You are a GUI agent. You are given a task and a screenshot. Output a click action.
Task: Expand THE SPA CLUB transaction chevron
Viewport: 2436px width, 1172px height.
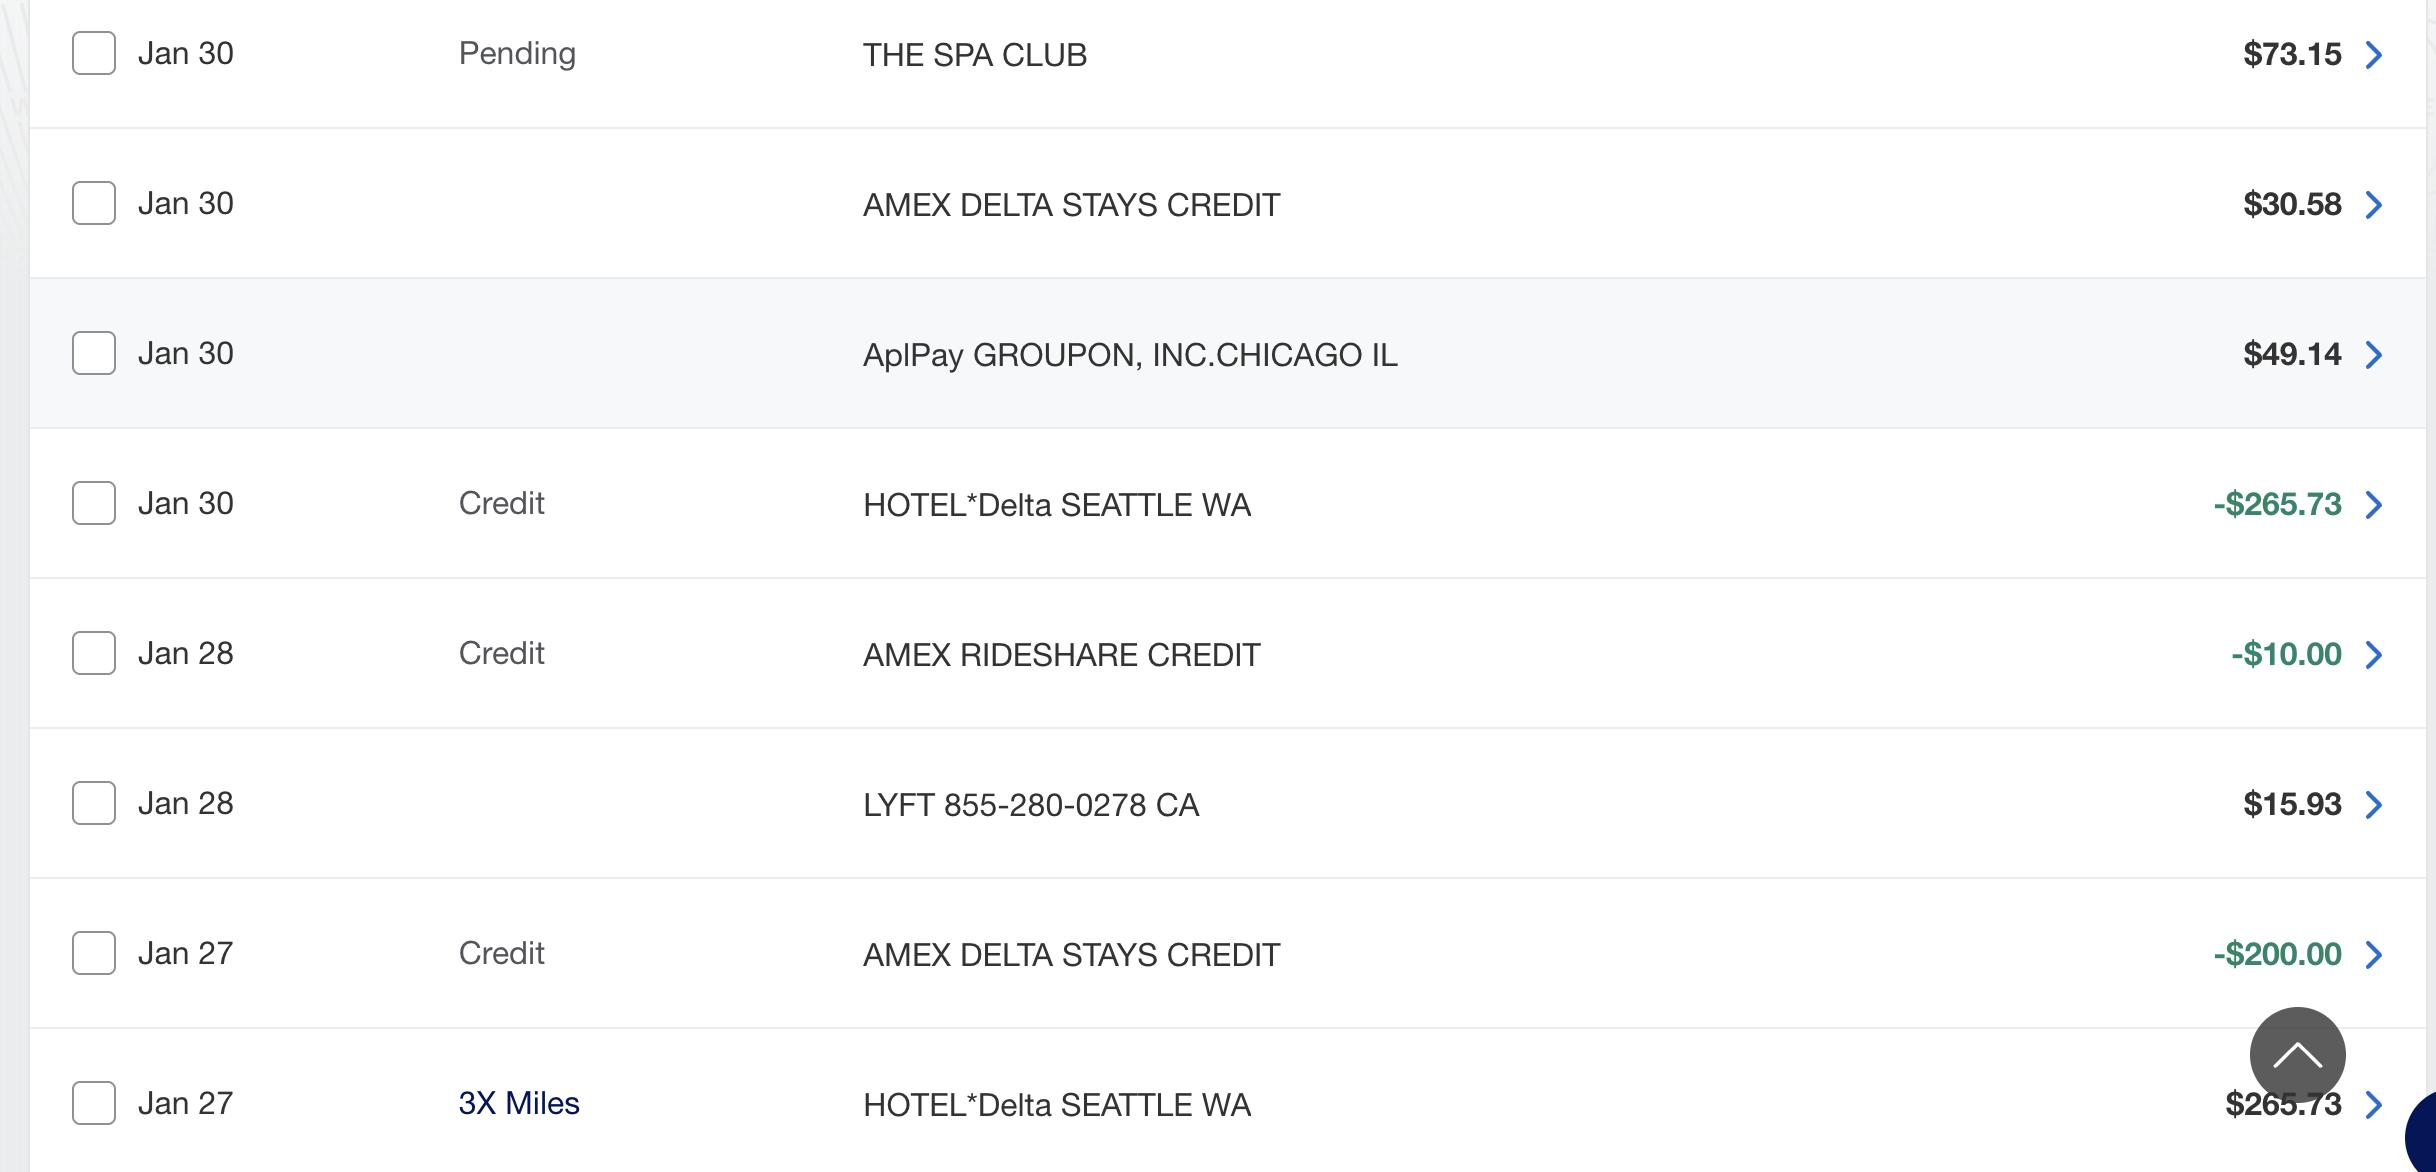point(2374,55)
